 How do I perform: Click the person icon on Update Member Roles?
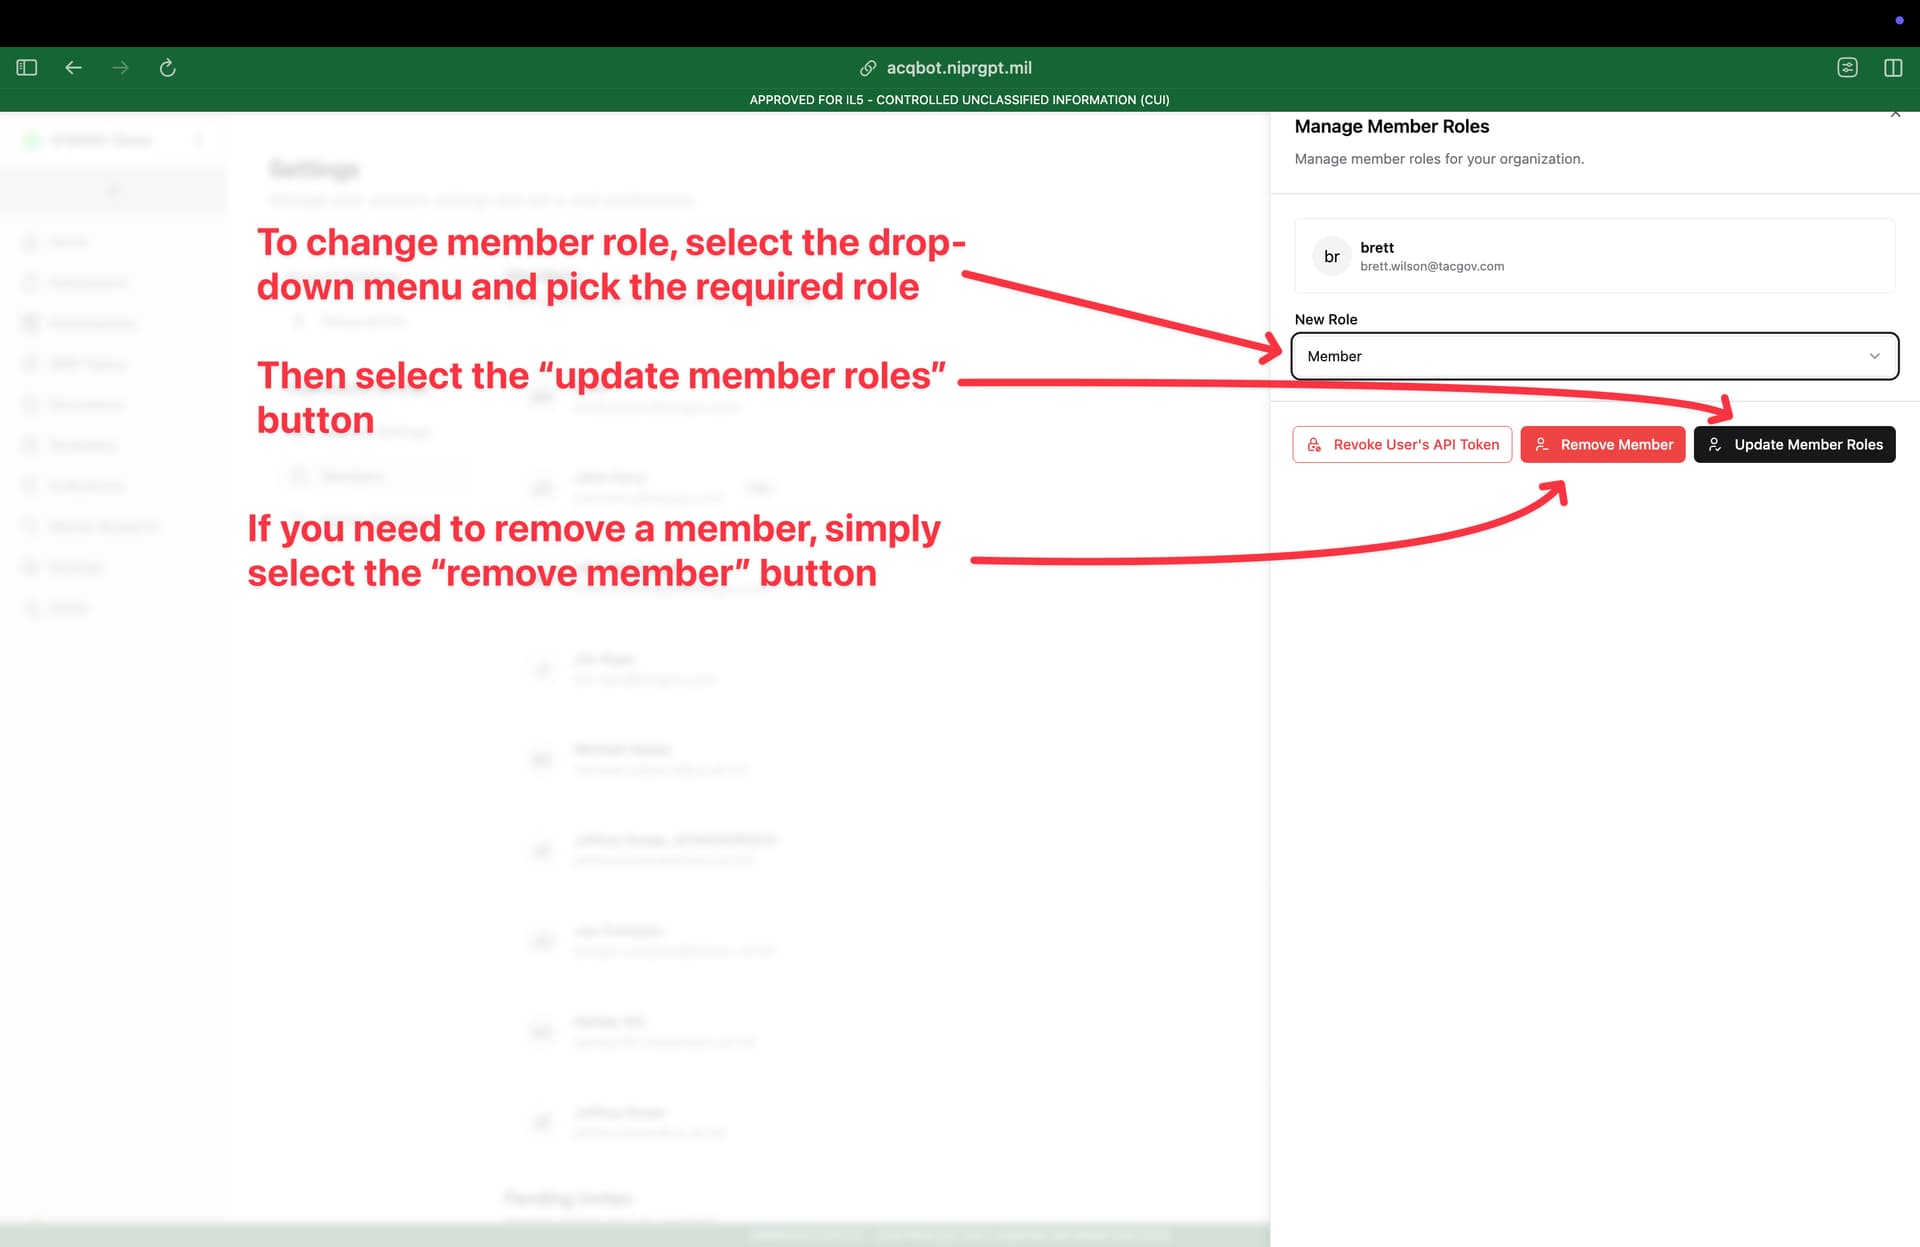pyautogui.click(x=1715, y=445)
